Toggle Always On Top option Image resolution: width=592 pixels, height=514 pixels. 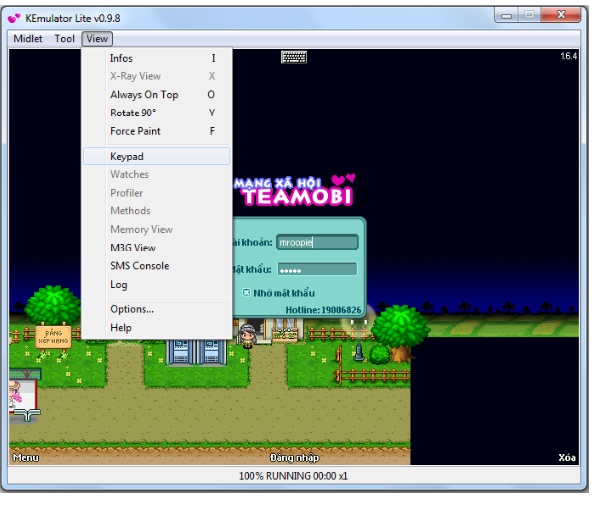pos(156,94)
